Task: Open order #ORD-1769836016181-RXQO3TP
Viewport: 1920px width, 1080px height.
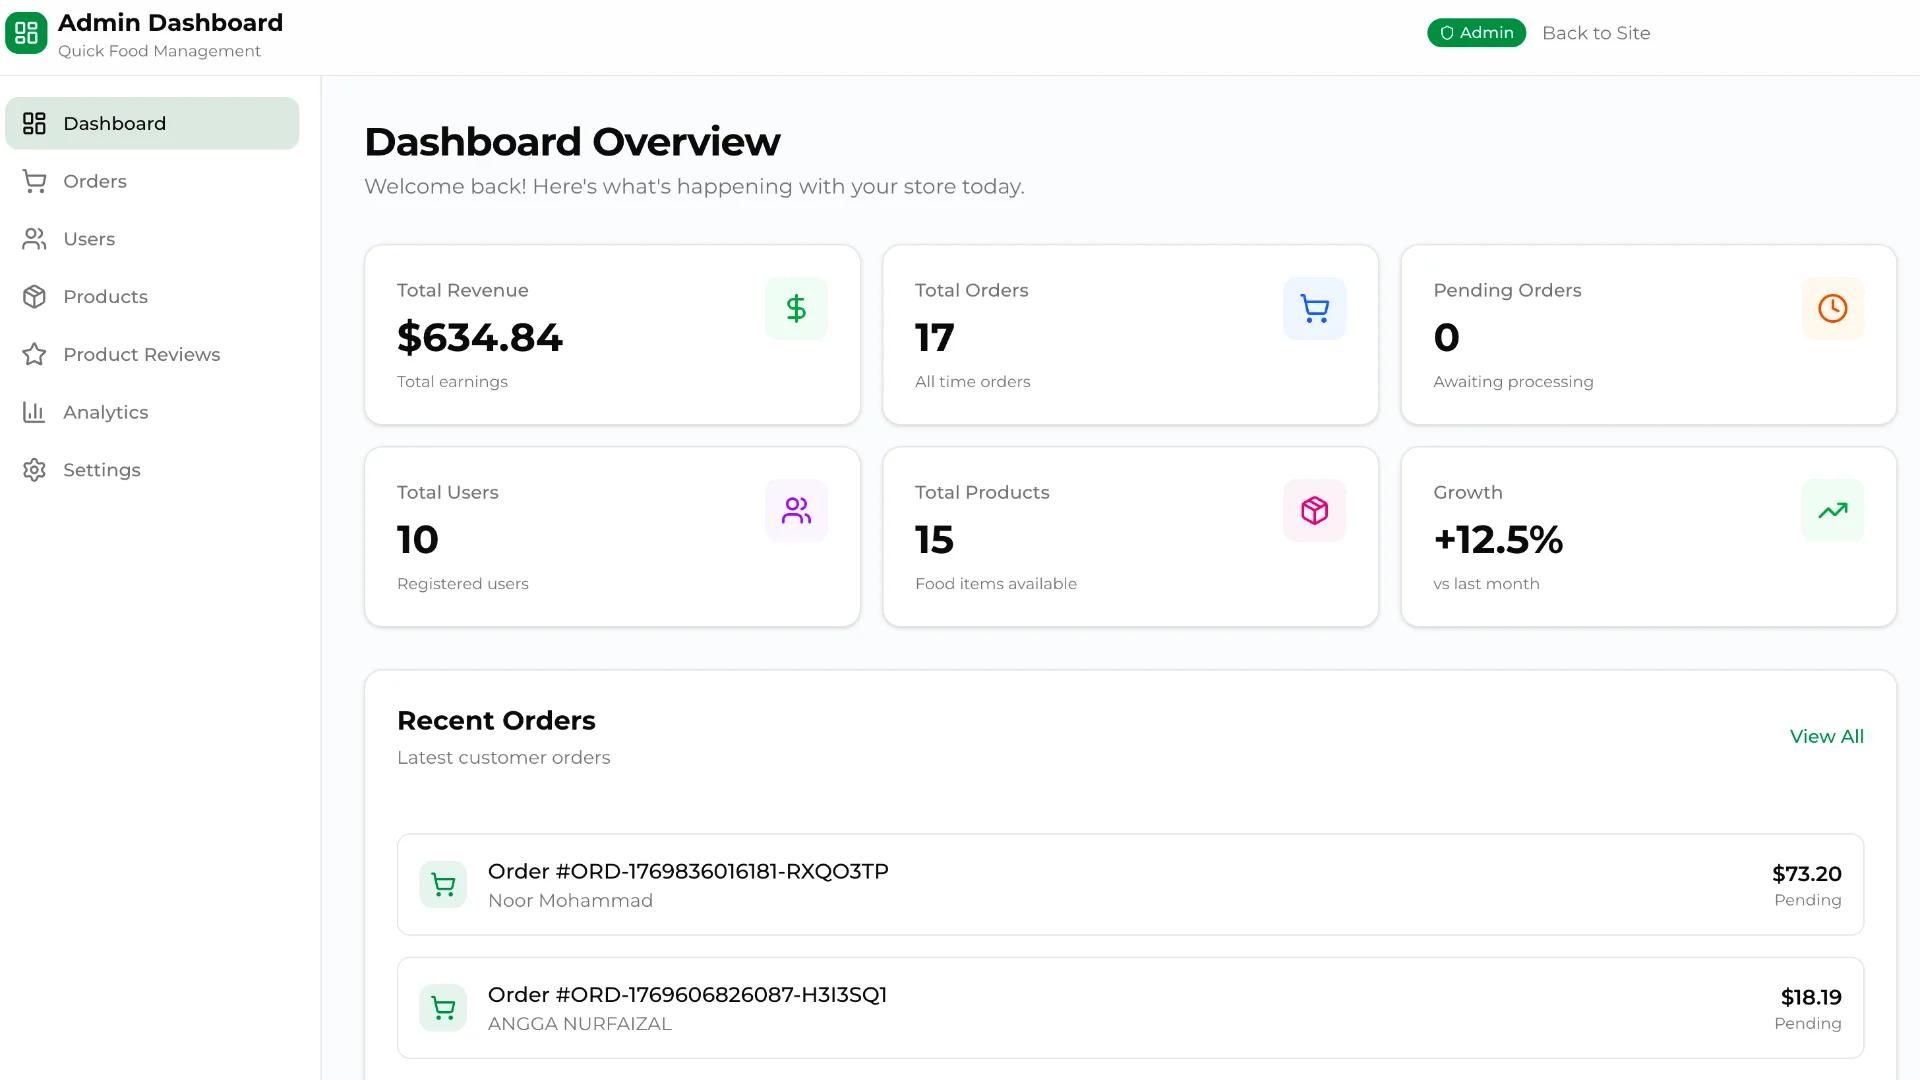Action: tap(1130, 885)
